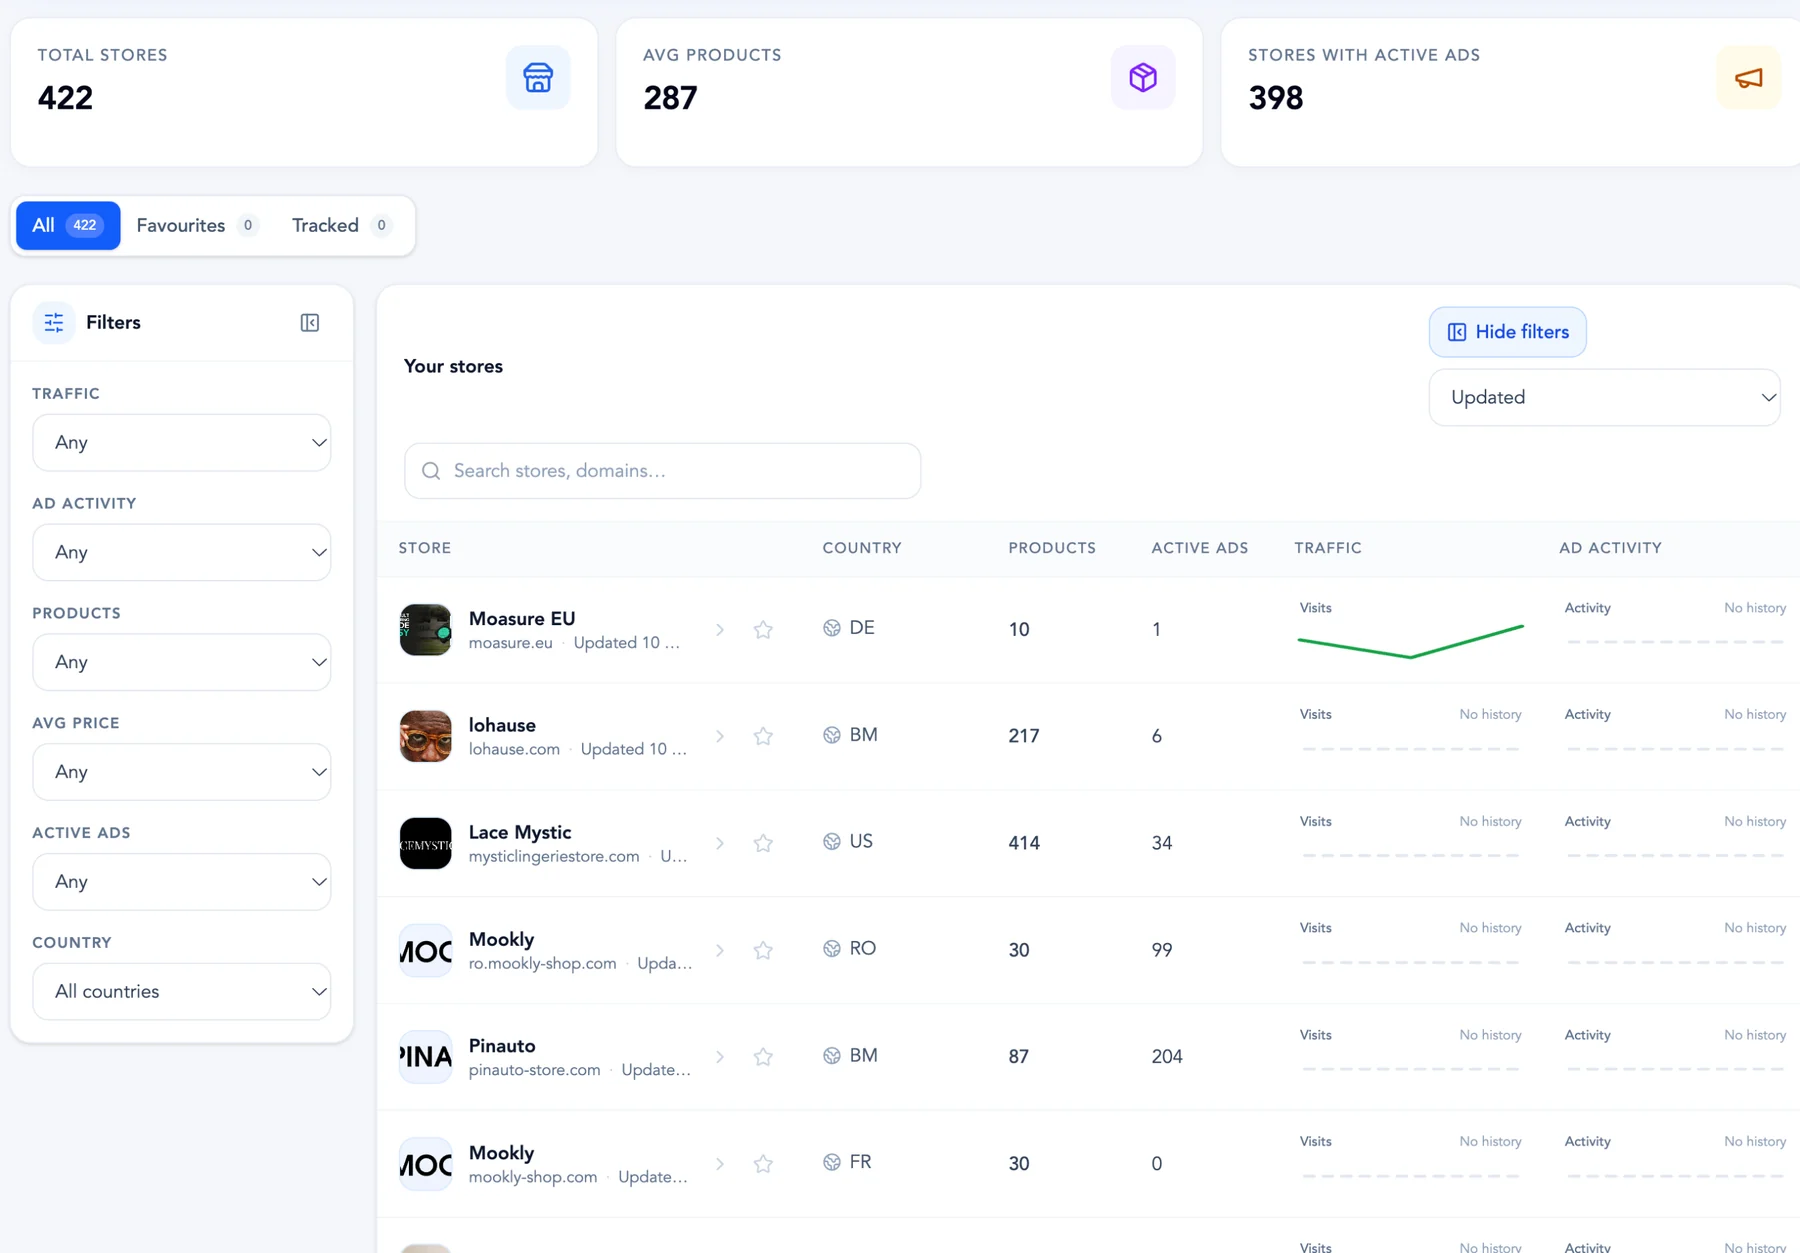The height and width of the screenshot is (1253, 1800).
Task: Collapse the Filters panel sidebar icon
Action: (310, 322)
